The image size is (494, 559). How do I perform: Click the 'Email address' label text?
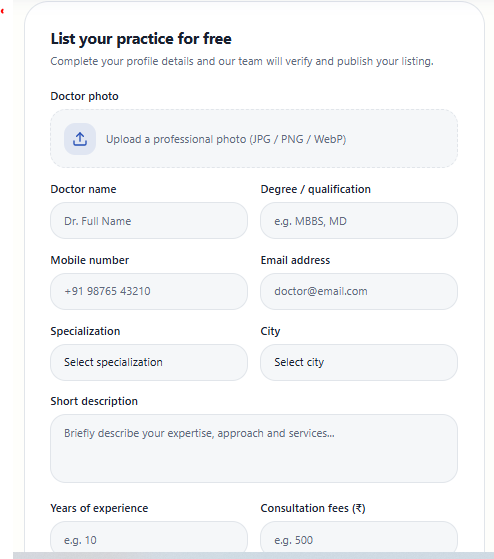(295, 260)
